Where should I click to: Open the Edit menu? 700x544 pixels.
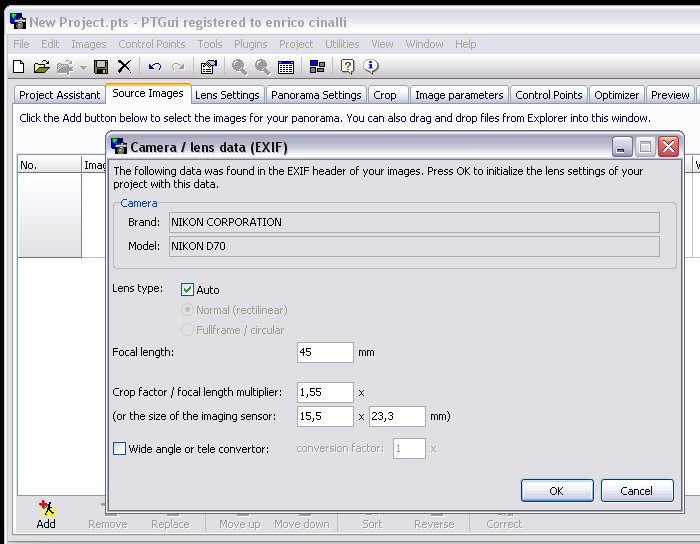pos(50,44)
